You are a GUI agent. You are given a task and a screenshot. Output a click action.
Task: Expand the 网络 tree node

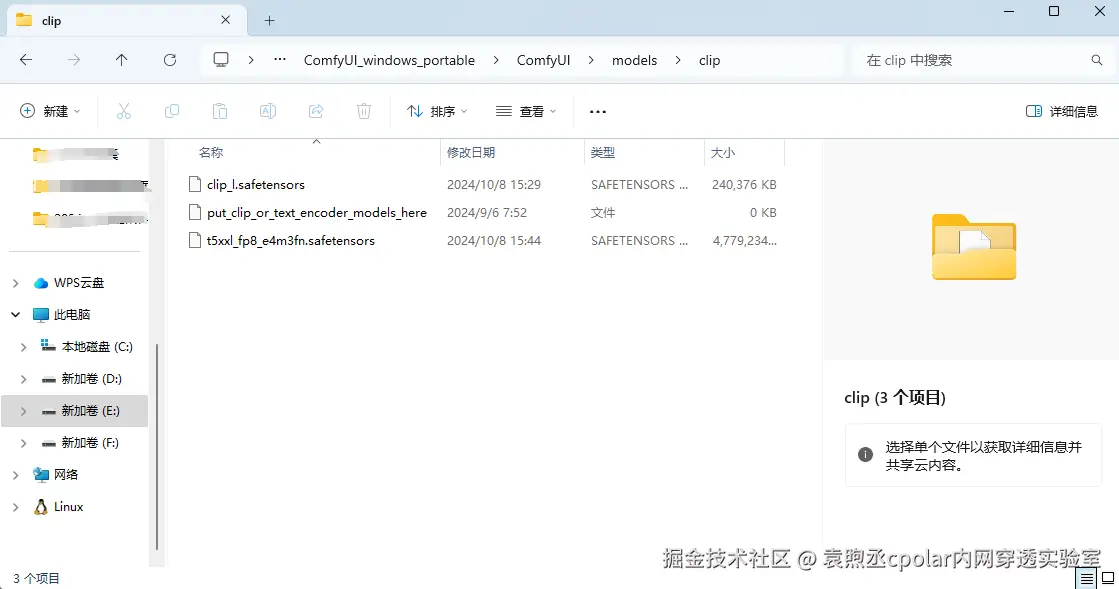(16, 475)
